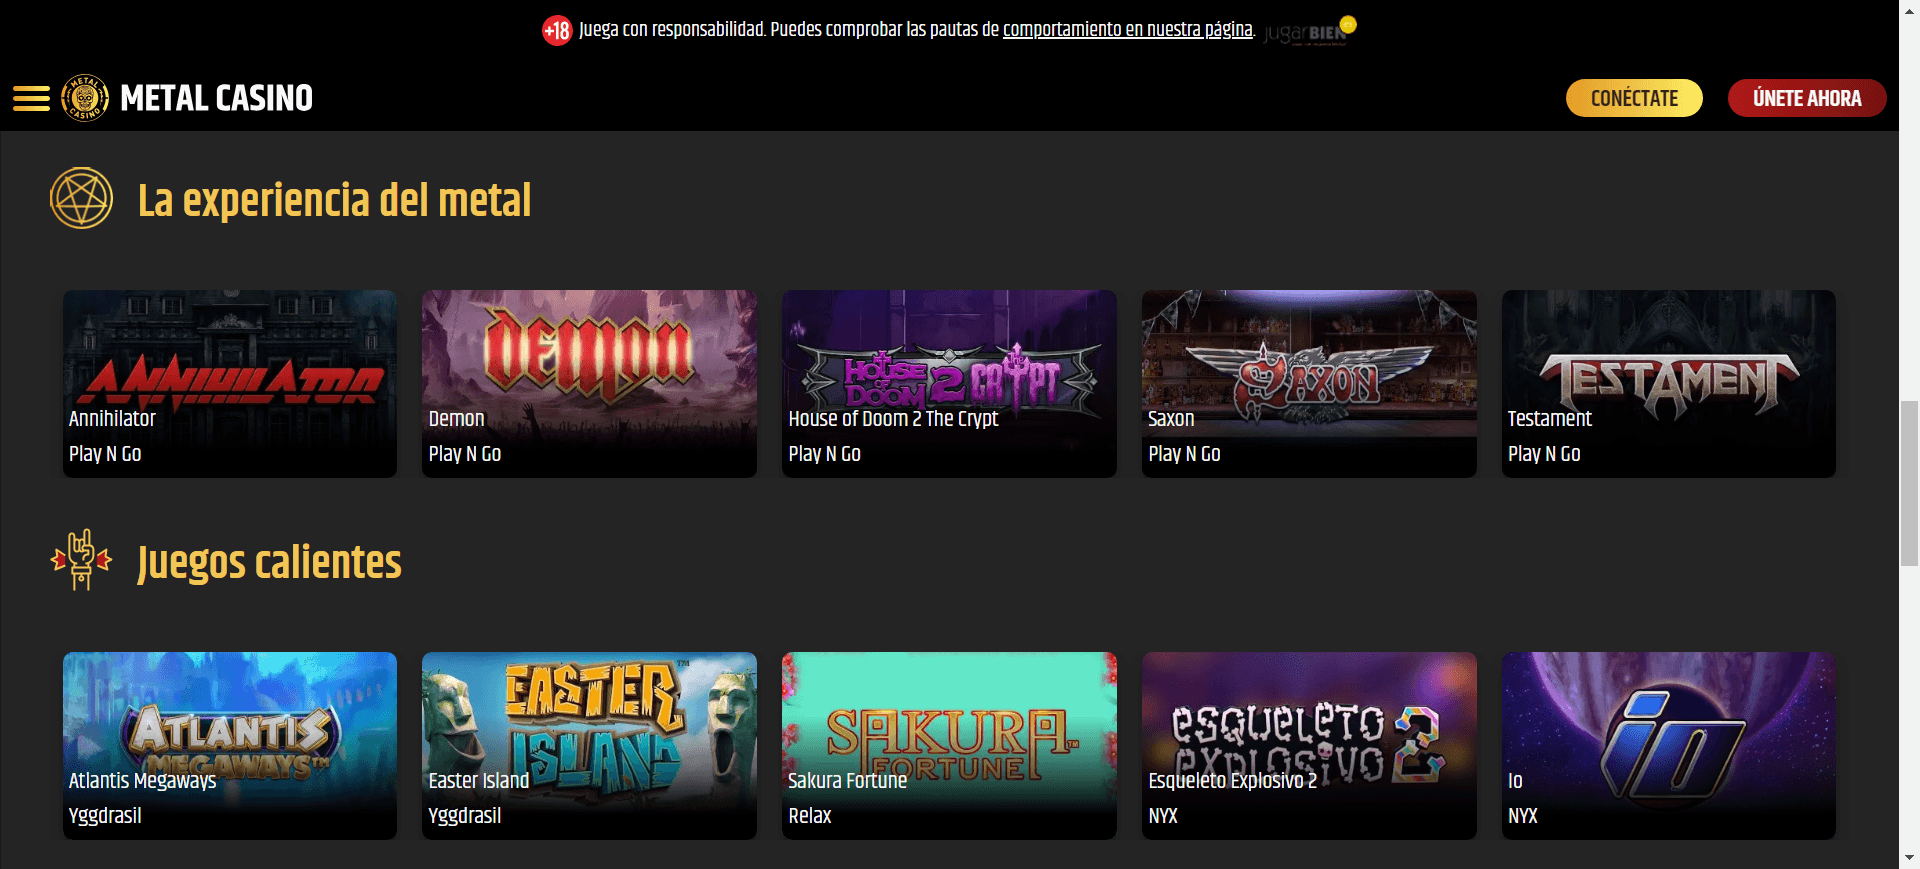Open the Easter Island game
This screenshot has width=1920, height=869.
(x=589, y=745)
